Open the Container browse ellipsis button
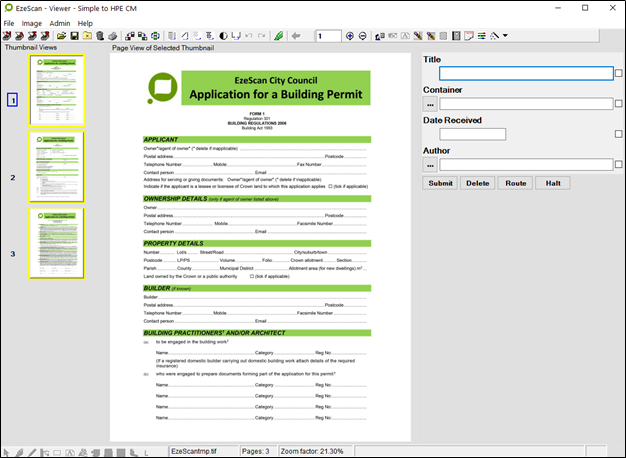 pos(430,103)
